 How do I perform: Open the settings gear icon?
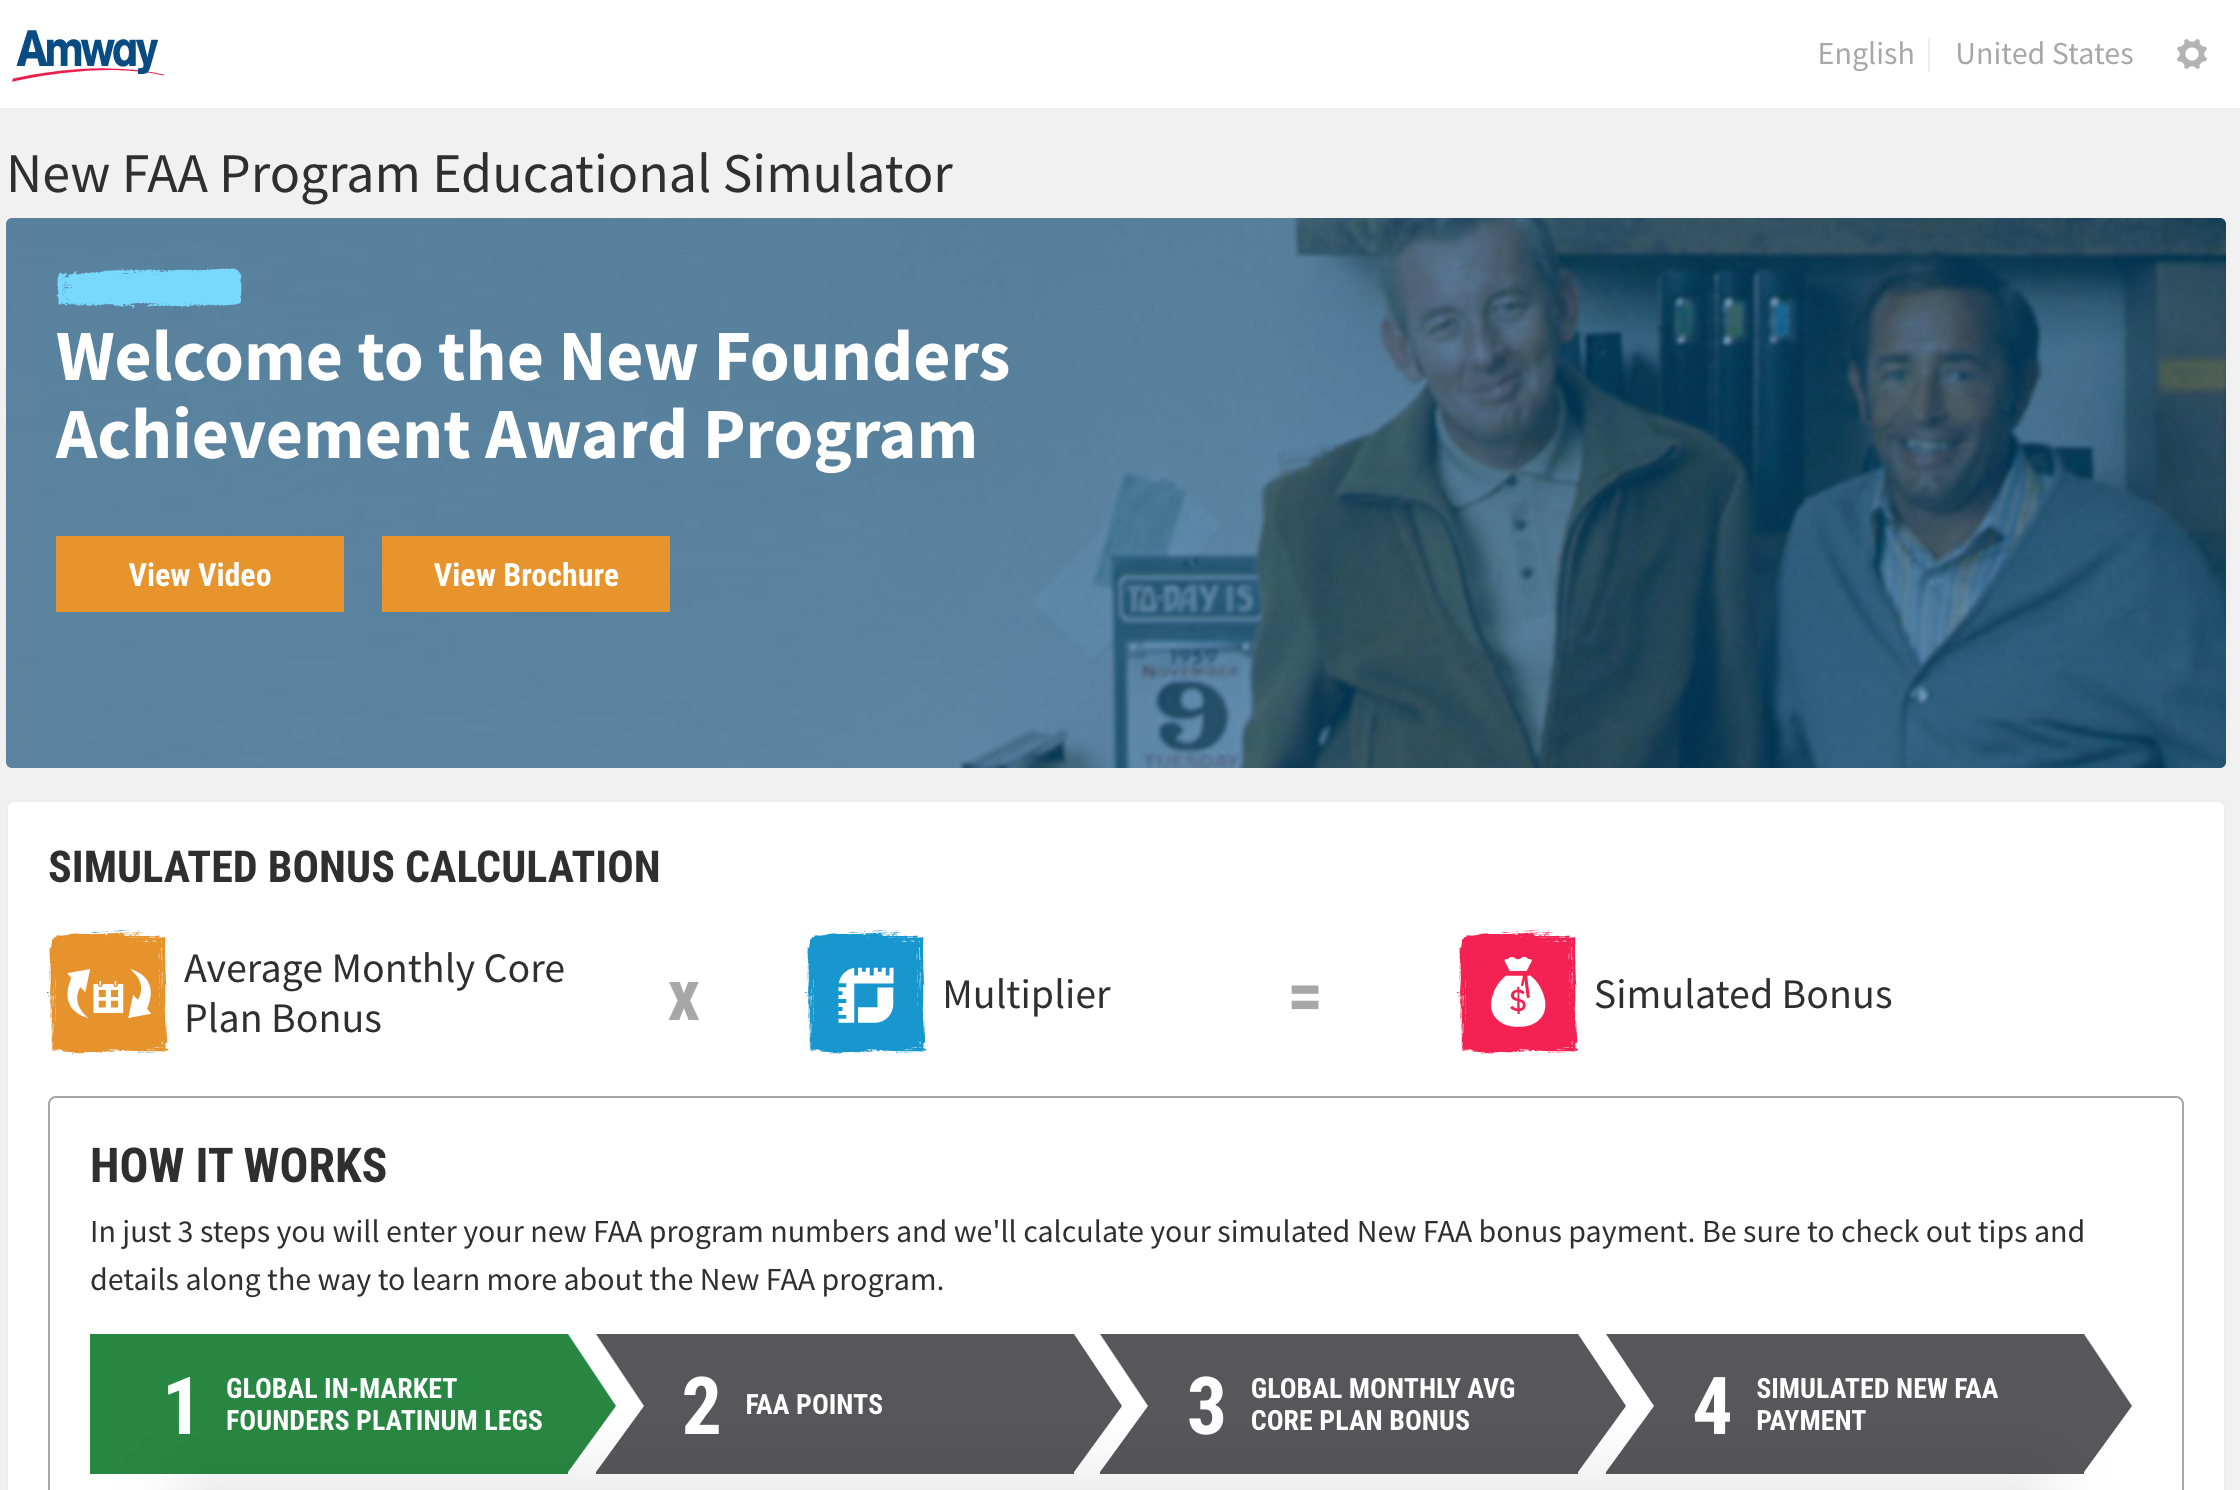2191,54
